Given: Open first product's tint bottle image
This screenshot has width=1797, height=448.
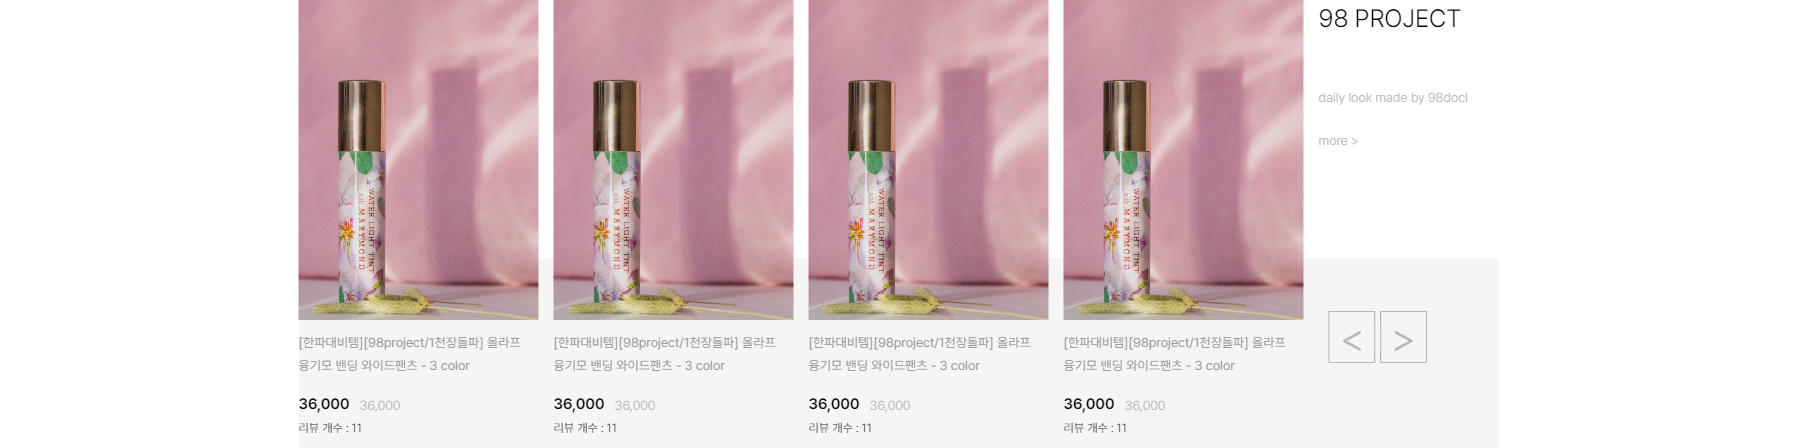Looking at the screenshot, I should [x=418, y=160].
